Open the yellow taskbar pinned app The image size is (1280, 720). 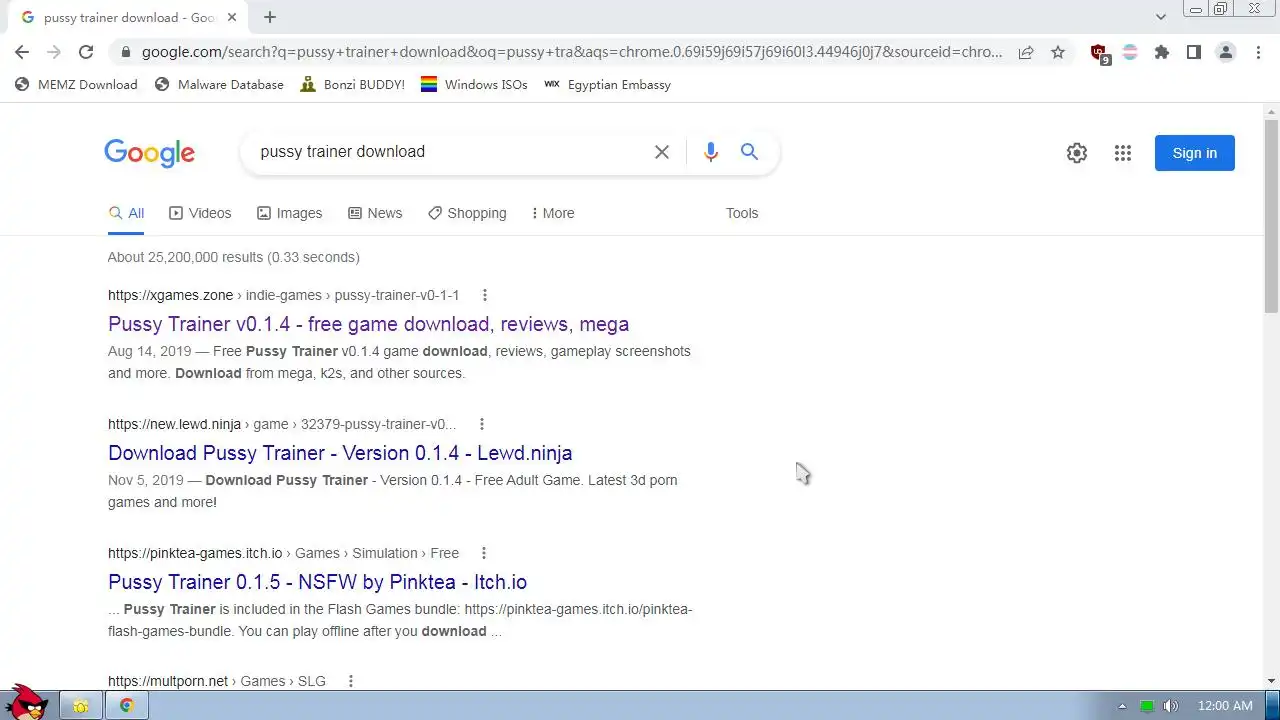pyautogui.click(x=81, y=706)
